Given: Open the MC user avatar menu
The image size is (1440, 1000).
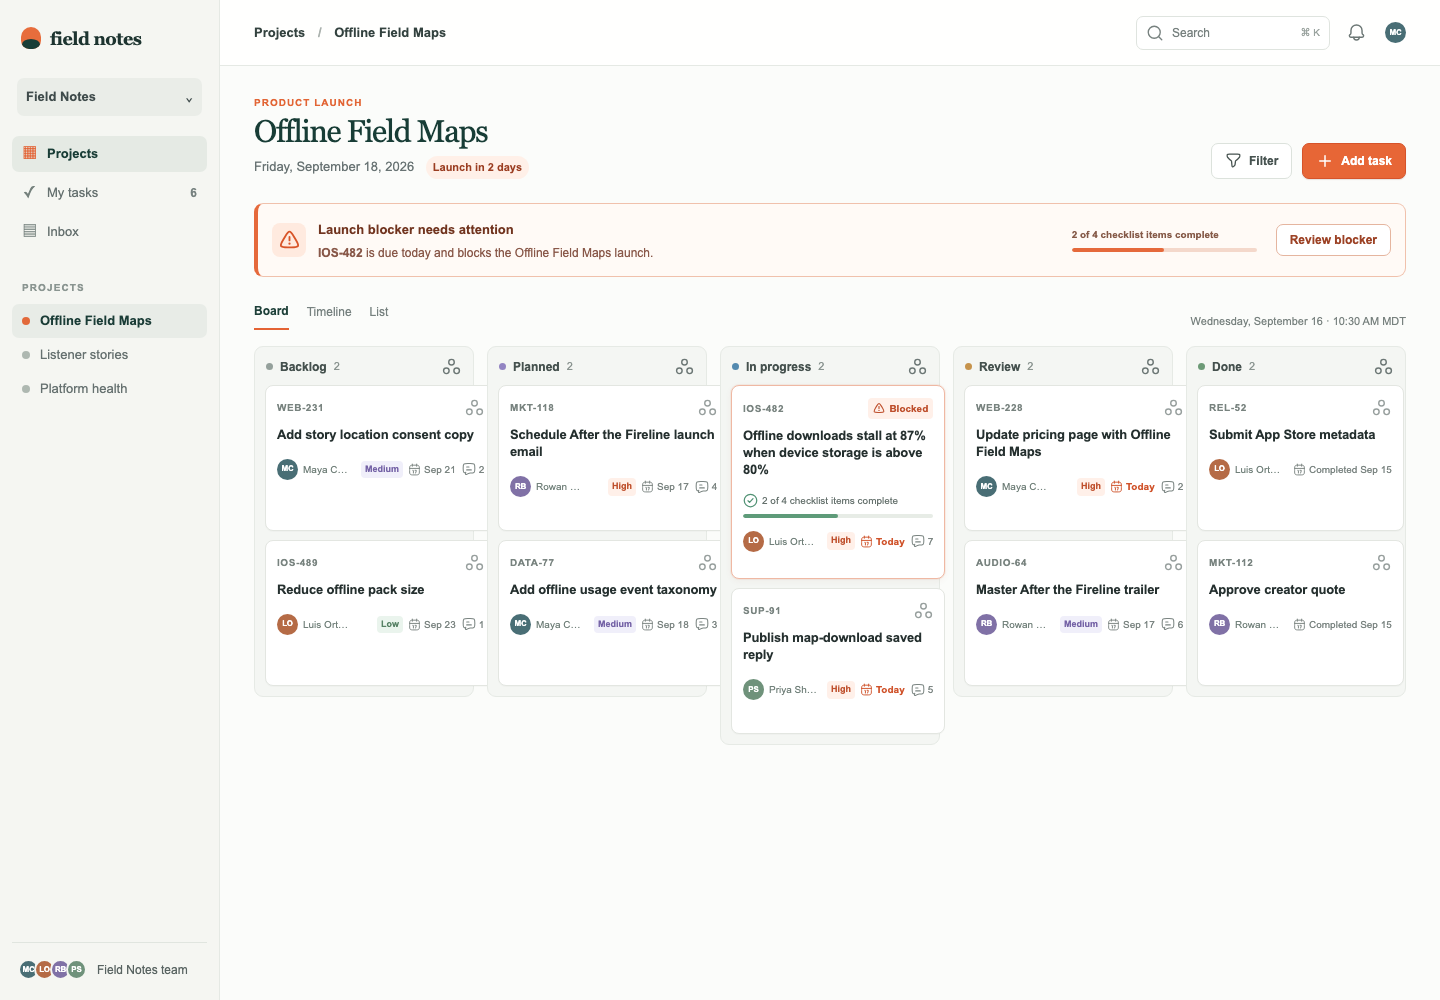Looking at the screenshot, I should click(x=1395, y=33).
